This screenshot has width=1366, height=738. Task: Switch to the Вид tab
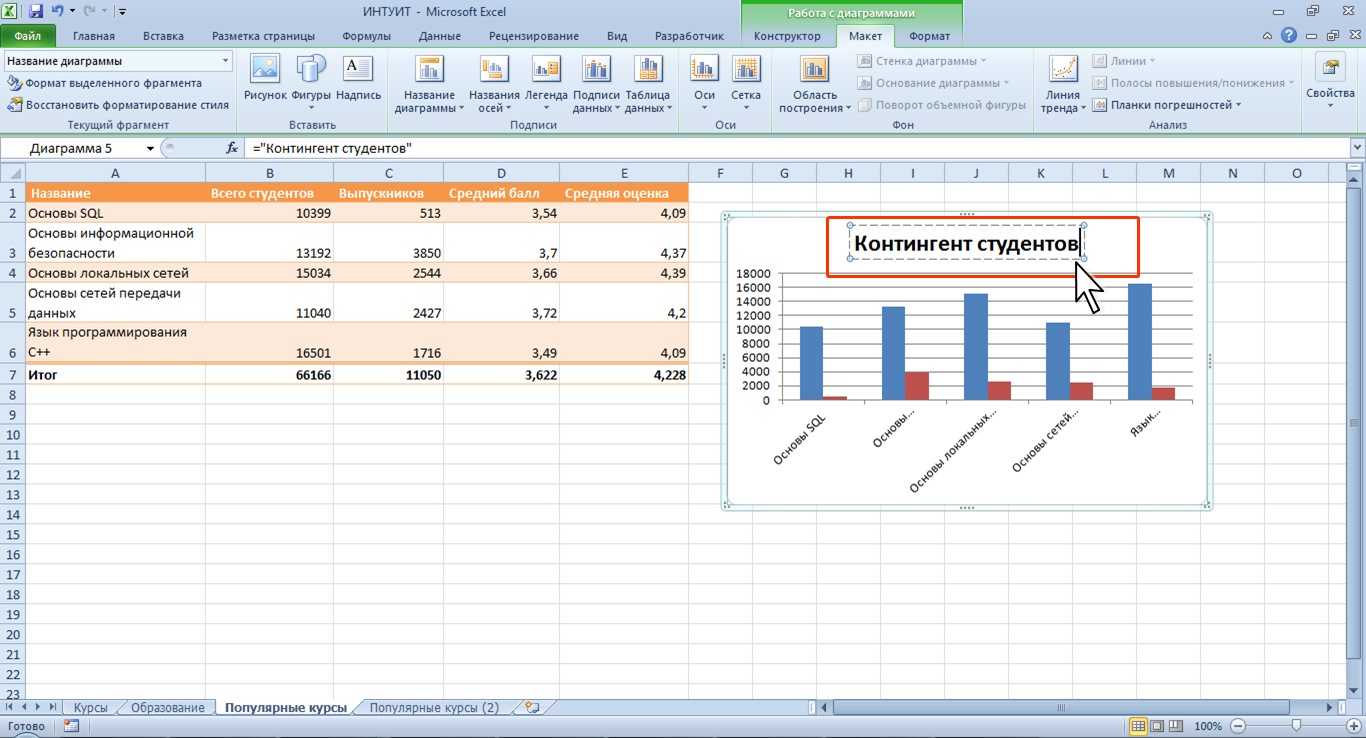617,36
